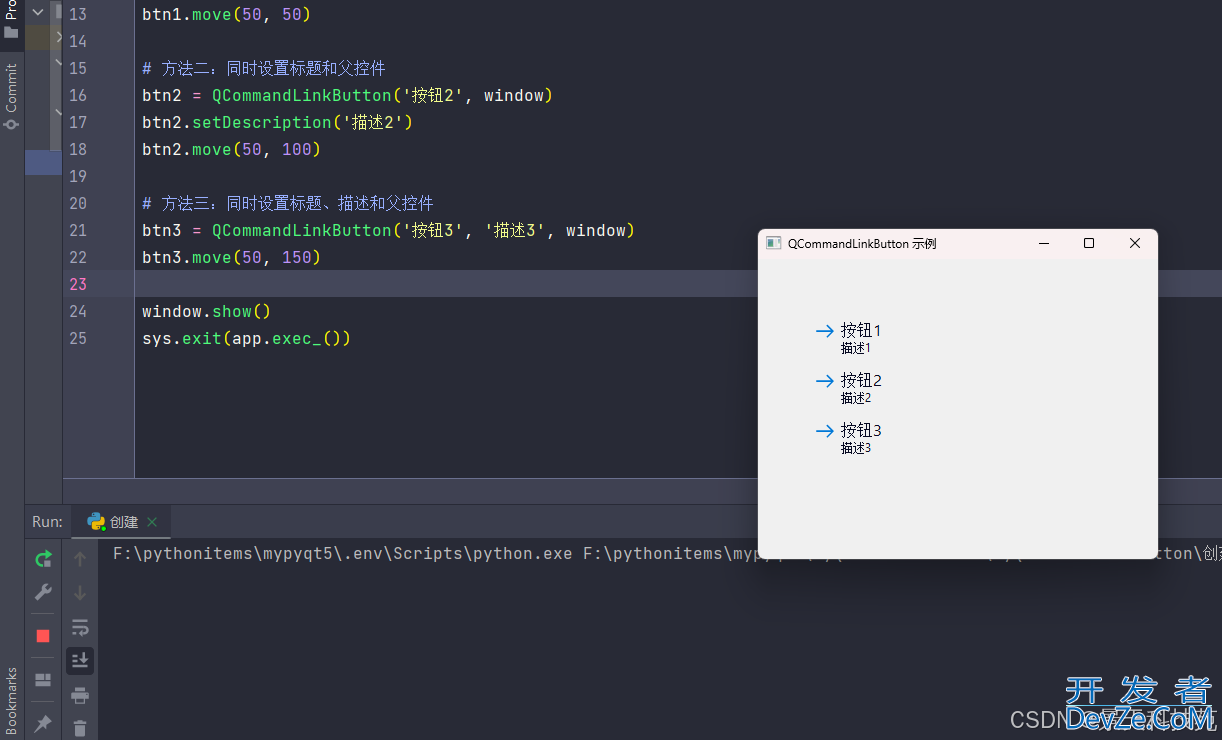Click the down arrow in Run console
Viewport: 1222px width, 740px height.
(80, 593)
